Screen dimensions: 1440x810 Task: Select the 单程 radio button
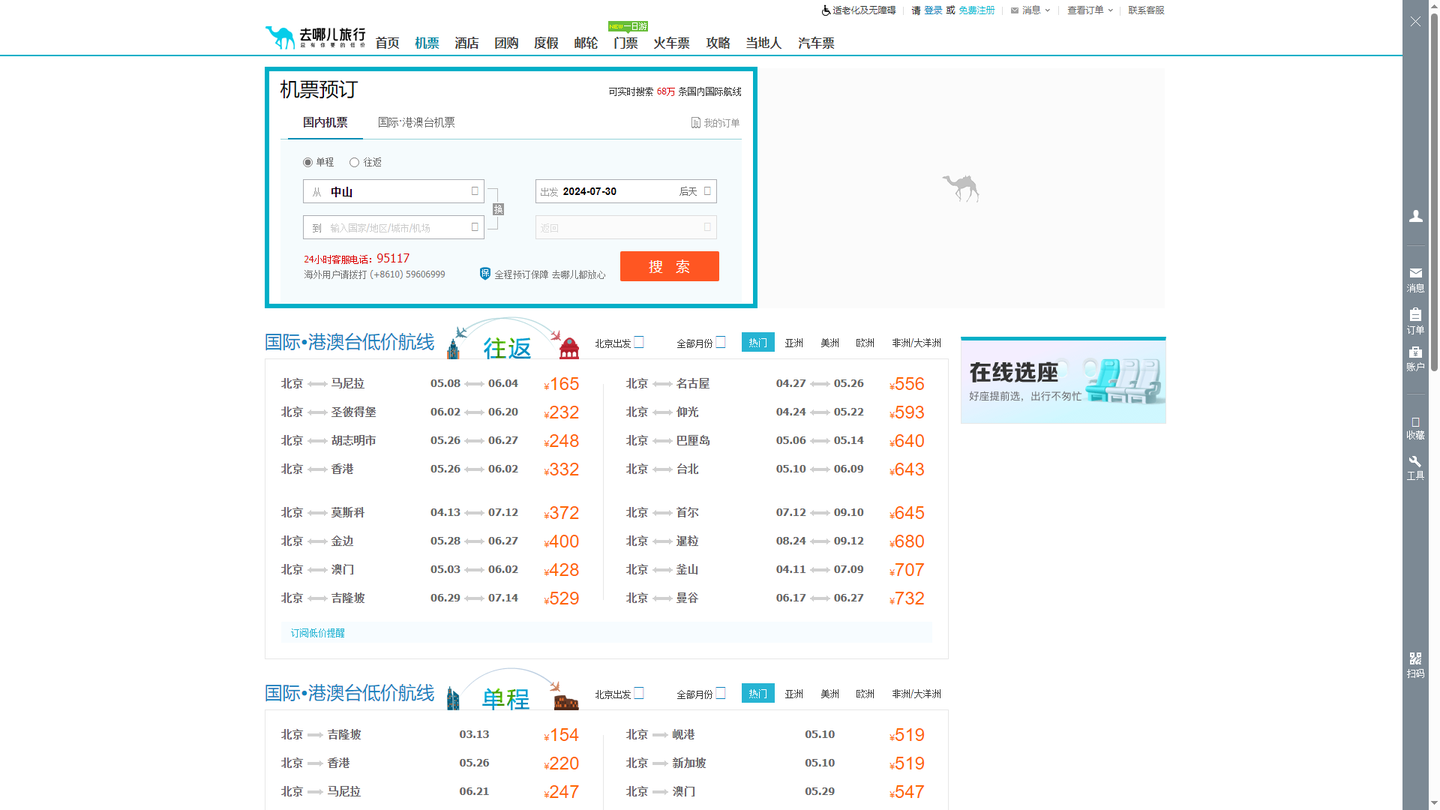(x=308, y=162)
